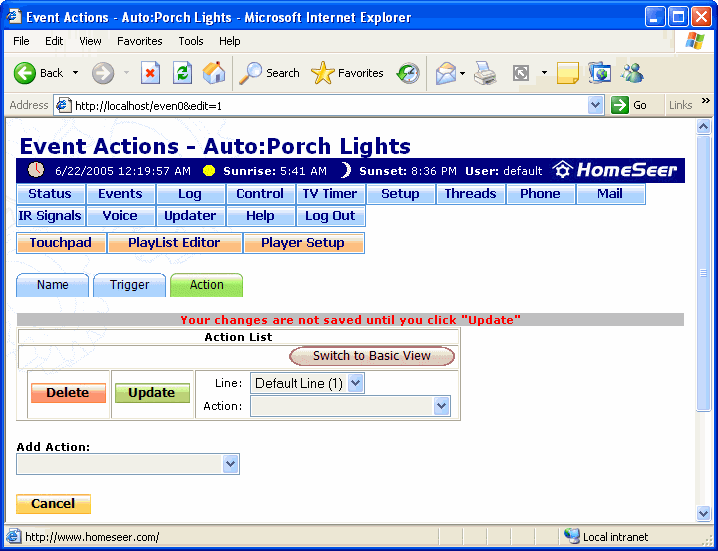This screenshot has width=718, height=551.
Task: Open the Edit menu
Action: tap(54, 41)
